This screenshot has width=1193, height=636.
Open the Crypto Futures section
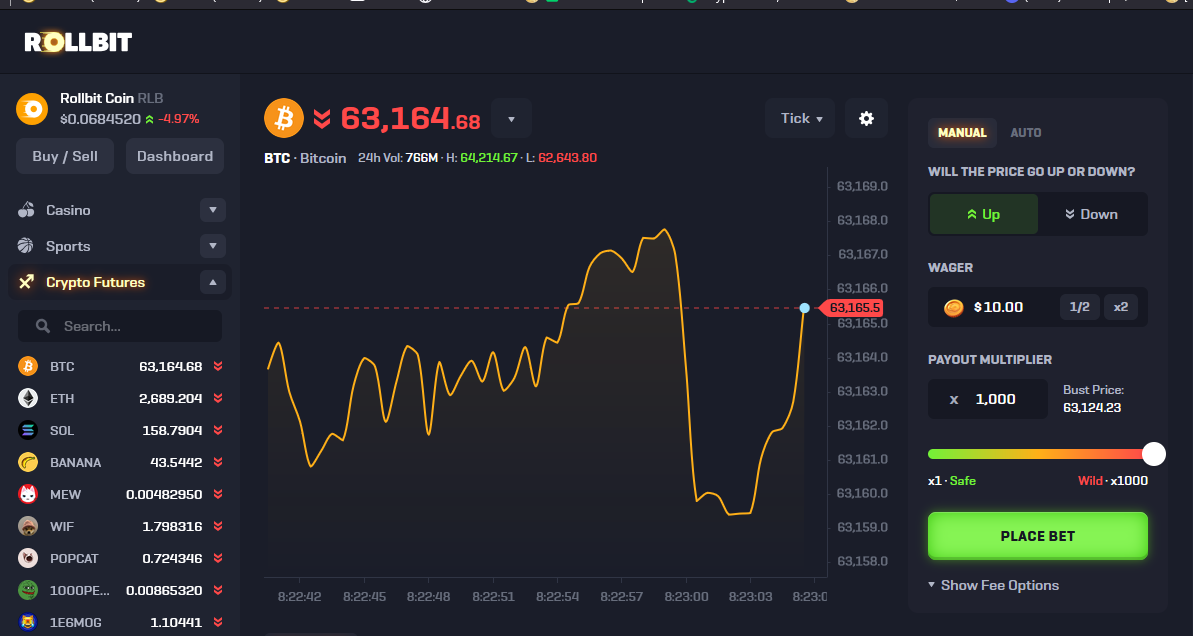click(96, 282)
